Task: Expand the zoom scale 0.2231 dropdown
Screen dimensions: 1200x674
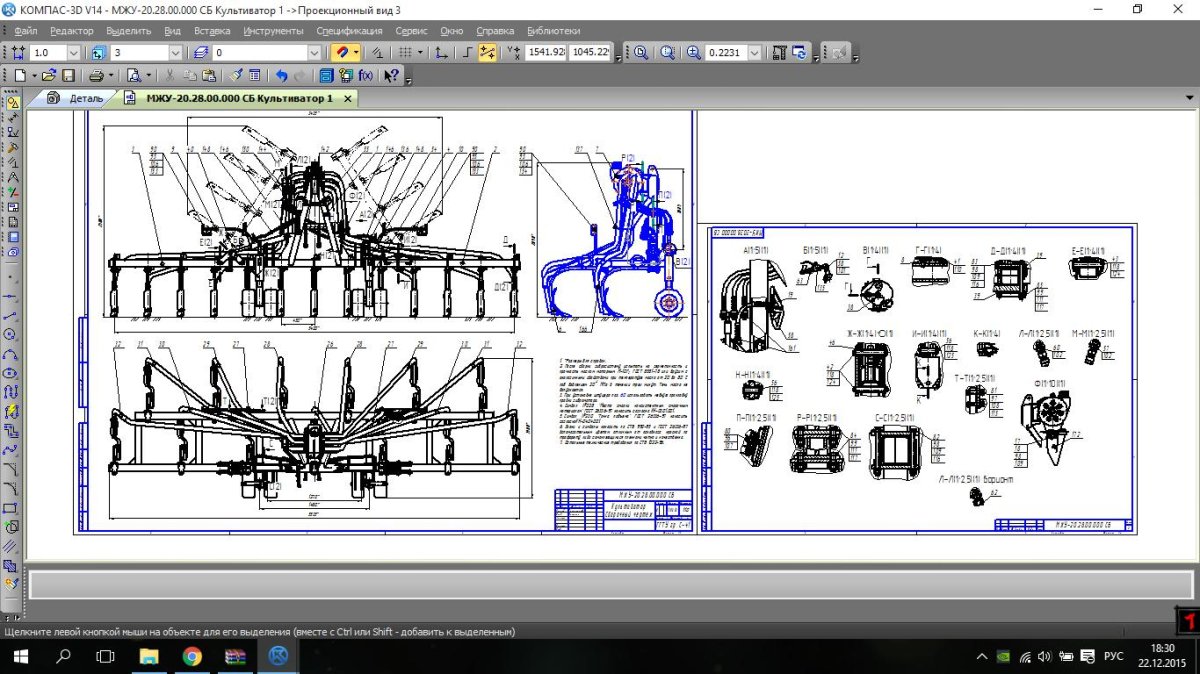Action: pyautogui.click(x=754, y=52)
